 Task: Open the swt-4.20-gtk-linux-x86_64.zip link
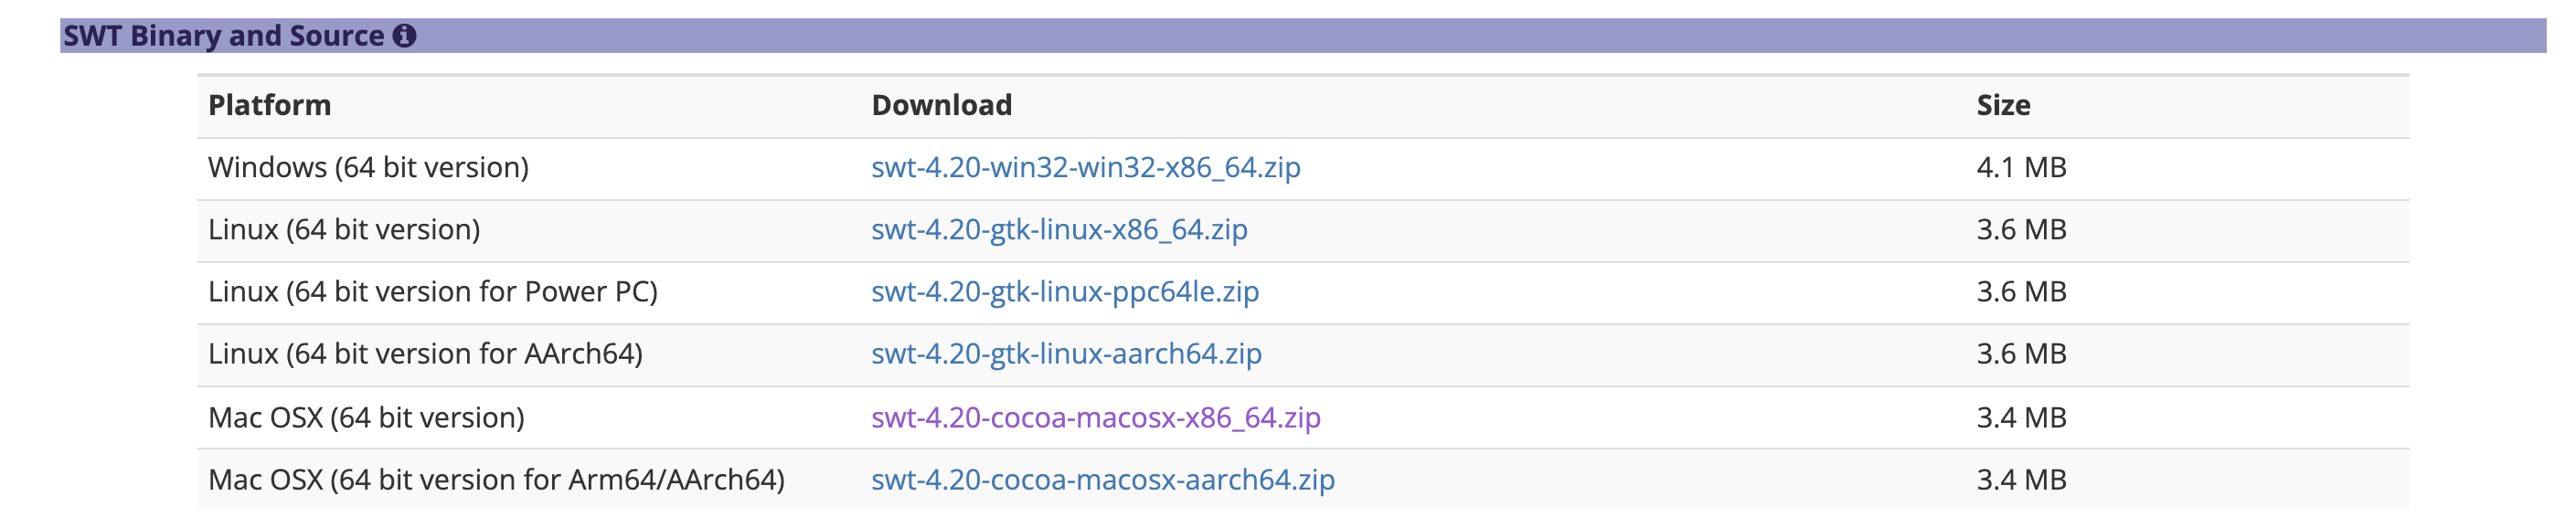click(x=1059, y=229)
